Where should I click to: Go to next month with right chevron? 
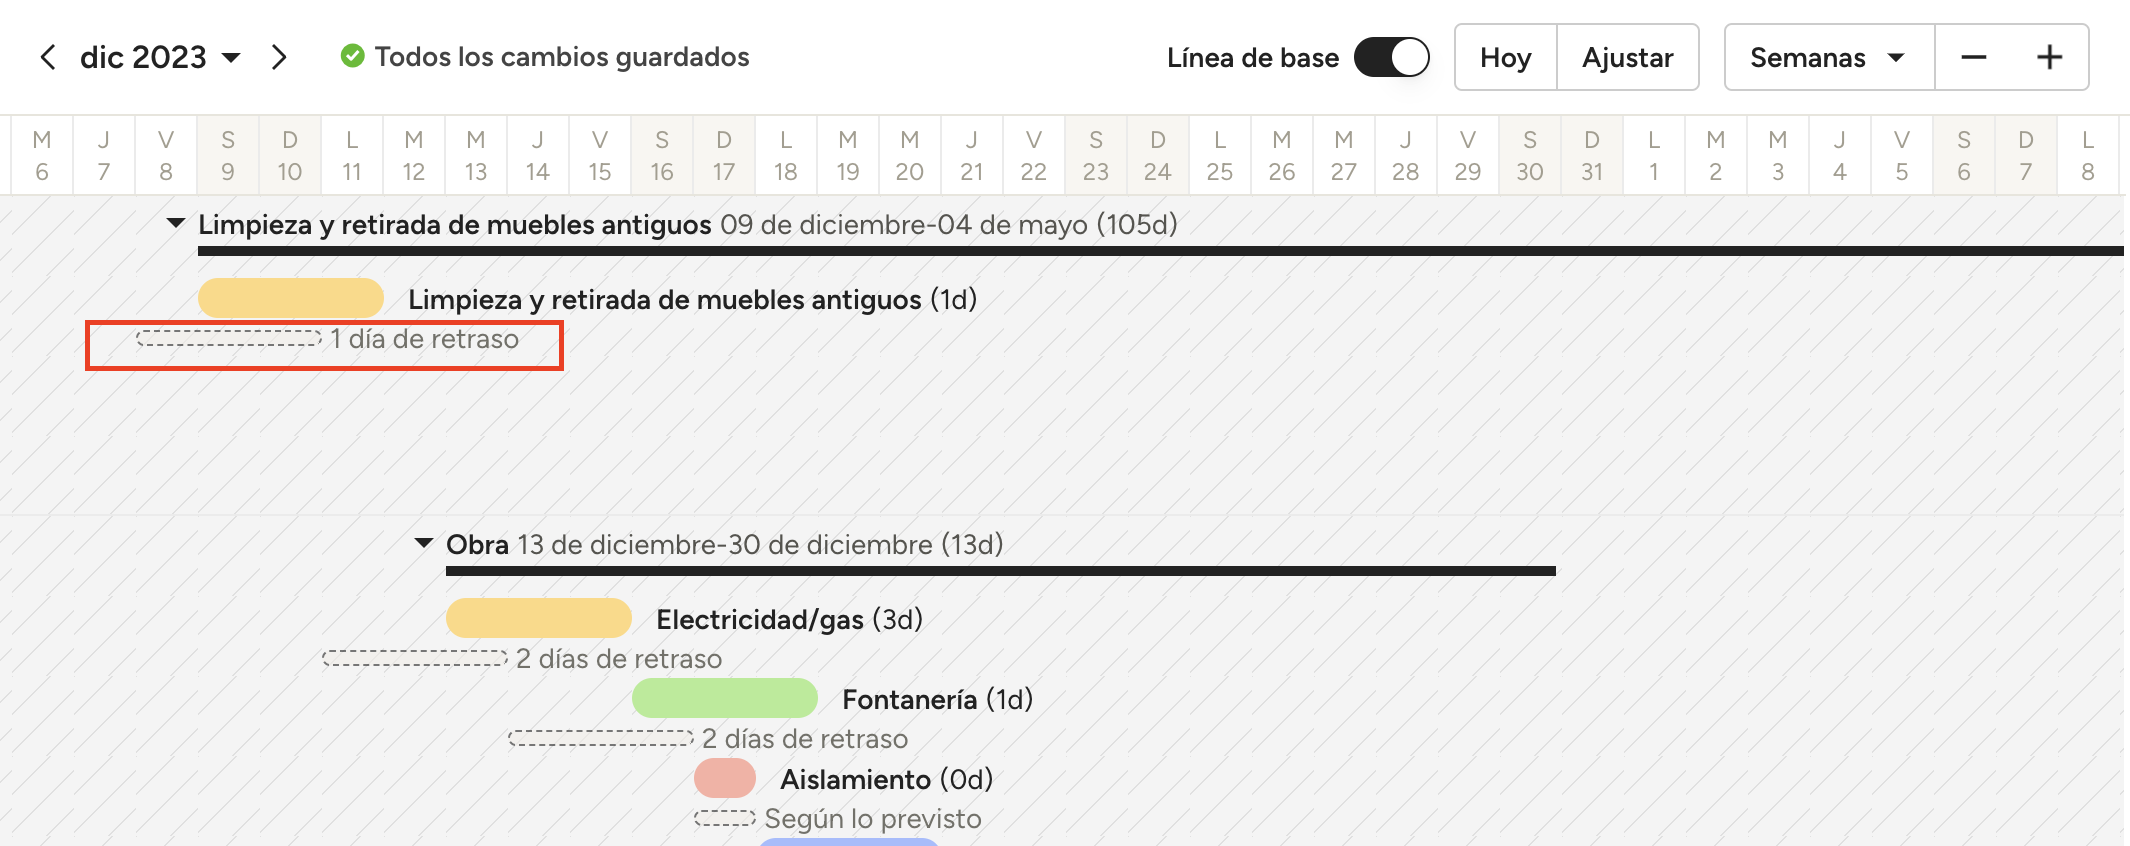[x=279, y=57]
